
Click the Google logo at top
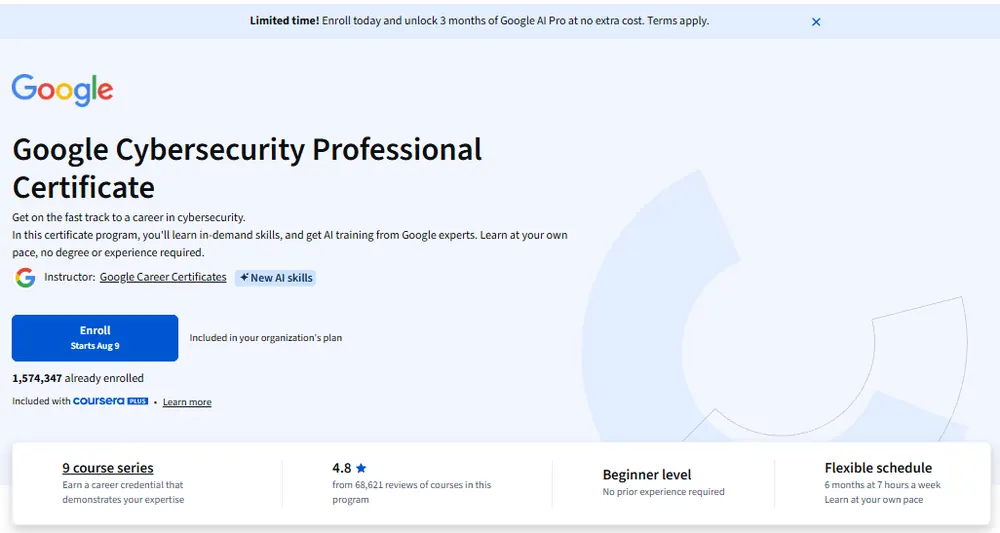pos(62,90)
